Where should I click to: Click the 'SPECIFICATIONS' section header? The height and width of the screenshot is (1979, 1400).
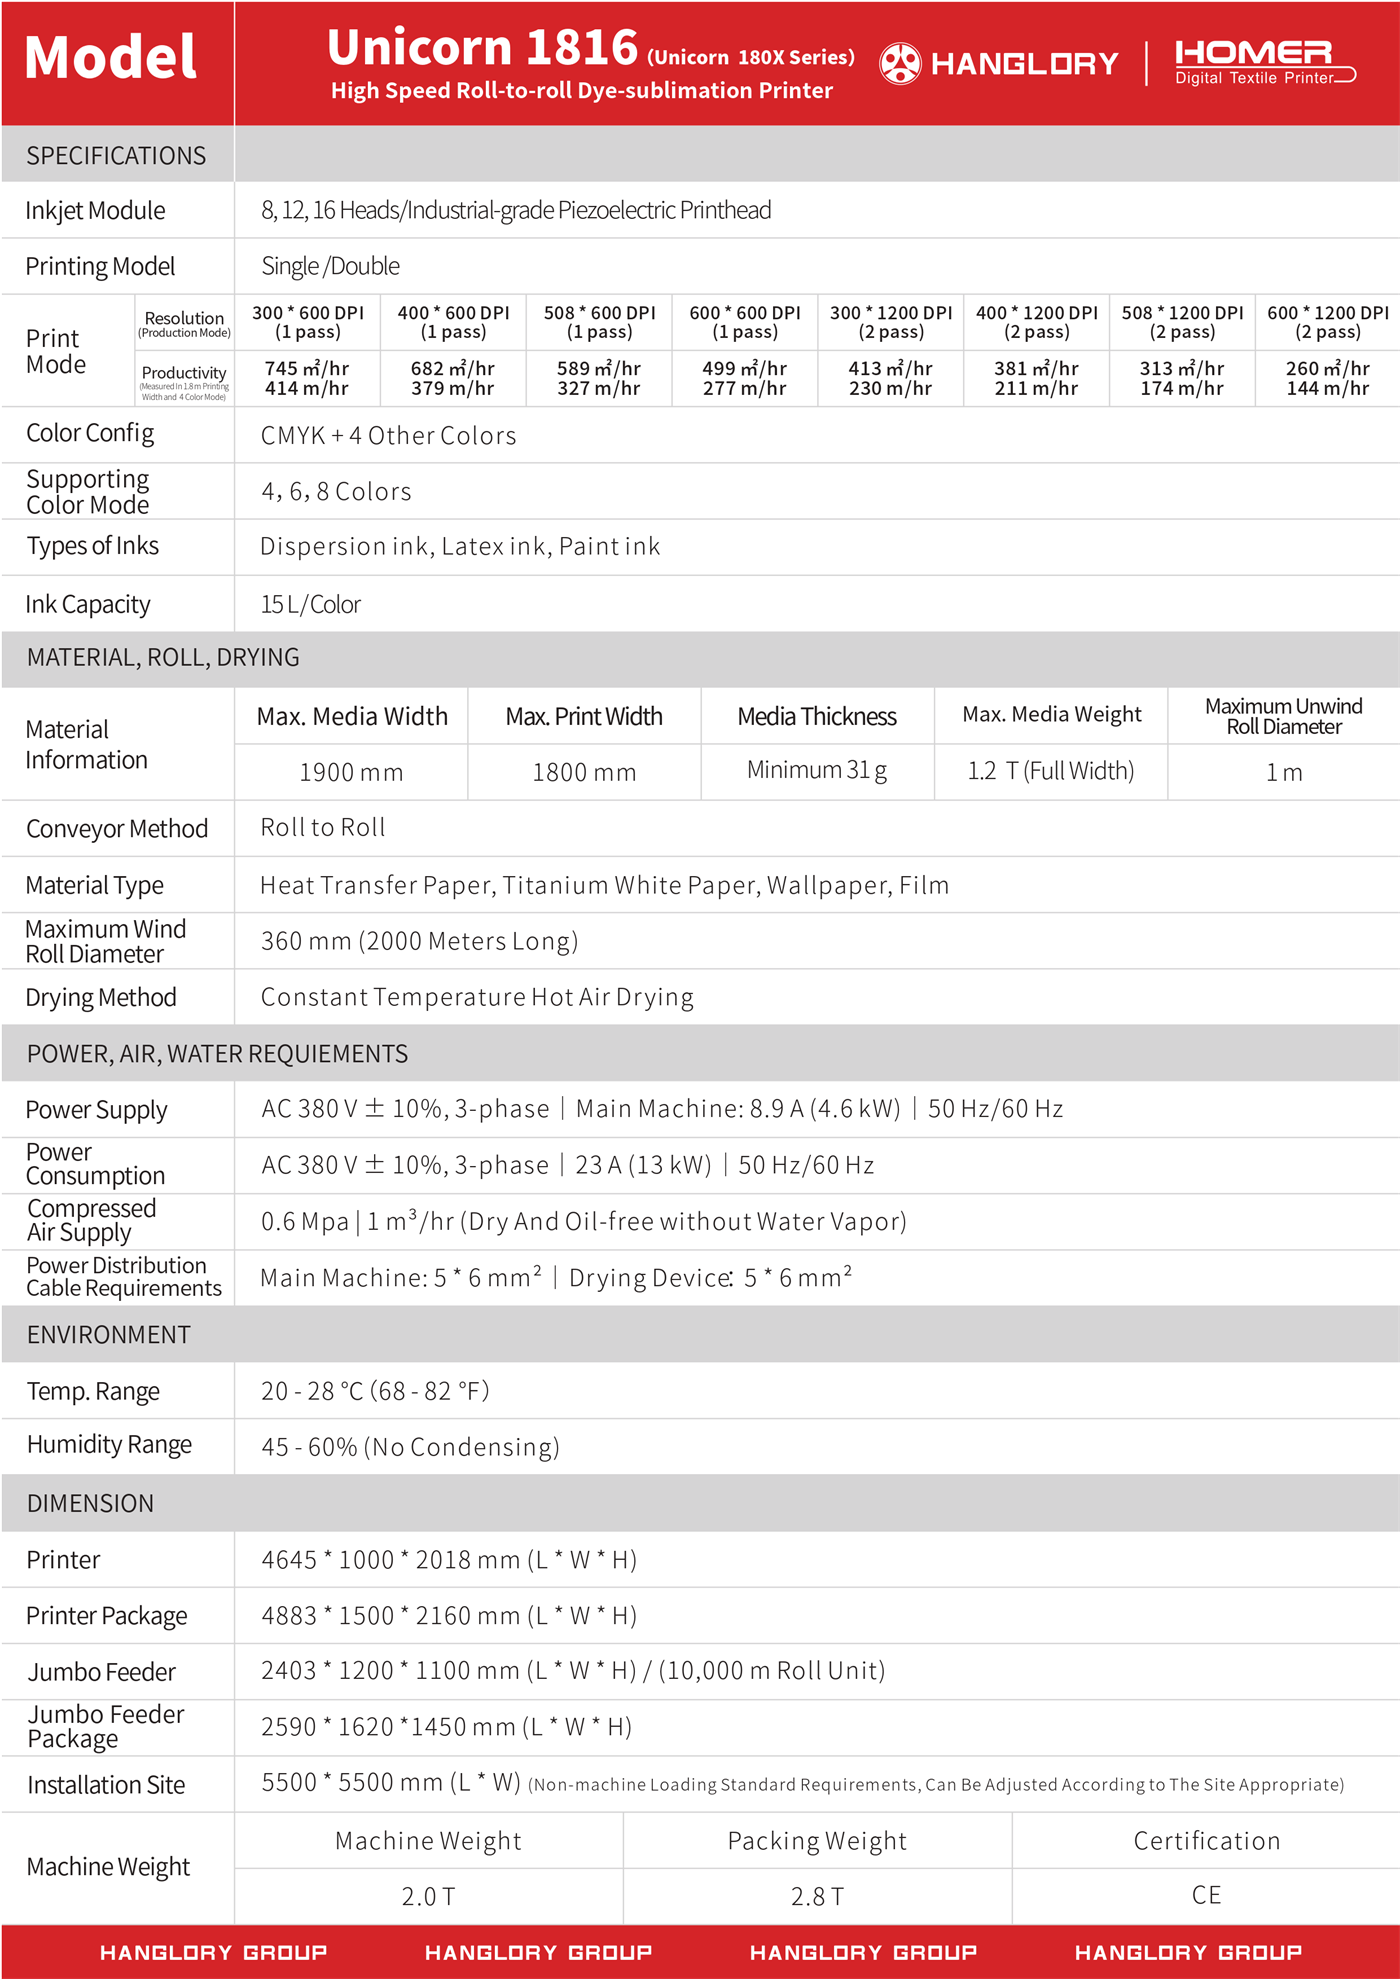point(116,155)
